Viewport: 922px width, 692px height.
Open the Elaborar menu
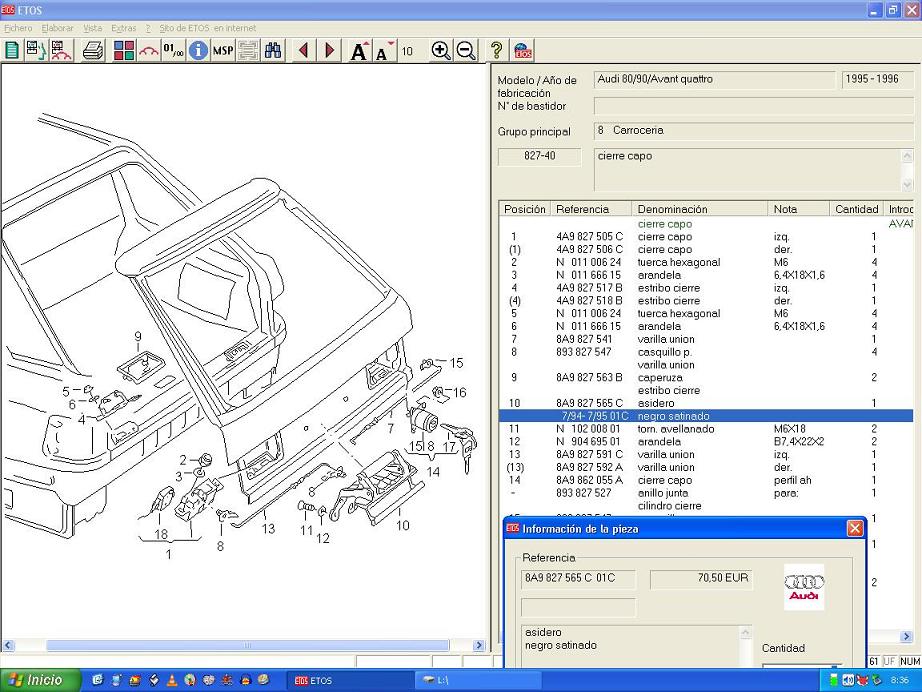point(57,28)
